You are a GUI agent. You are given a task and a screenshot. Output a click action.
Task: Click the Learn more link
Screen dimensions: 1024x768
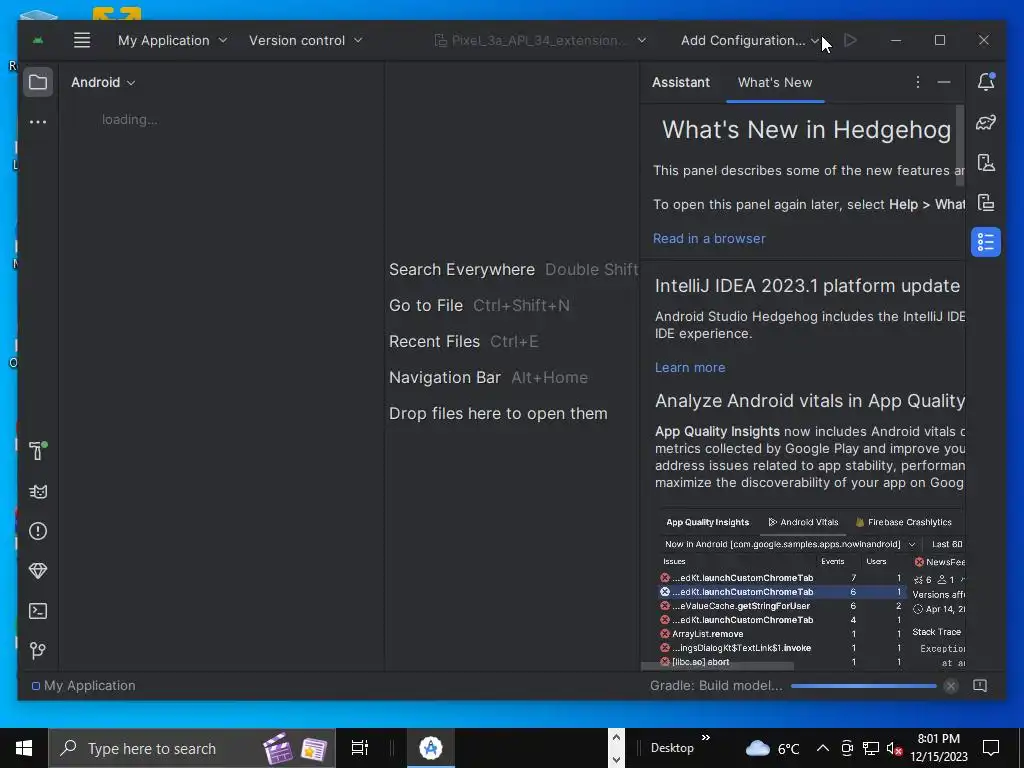coord(690,368)
